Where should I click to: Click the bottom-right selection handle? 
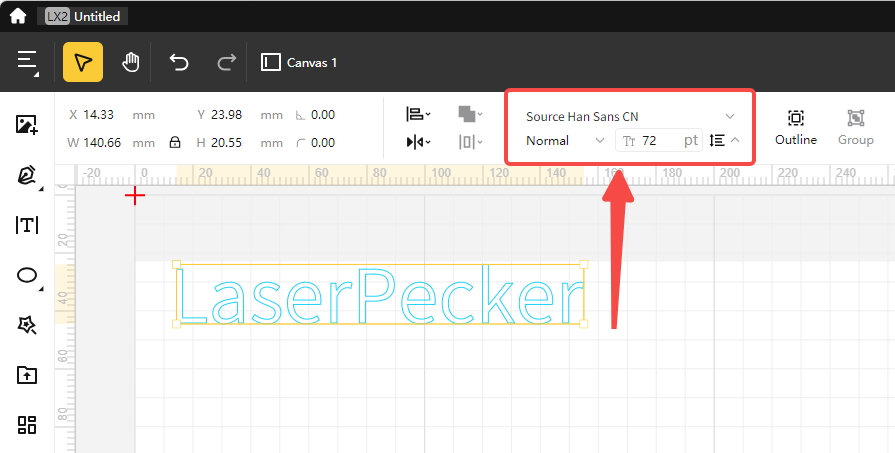583,324
